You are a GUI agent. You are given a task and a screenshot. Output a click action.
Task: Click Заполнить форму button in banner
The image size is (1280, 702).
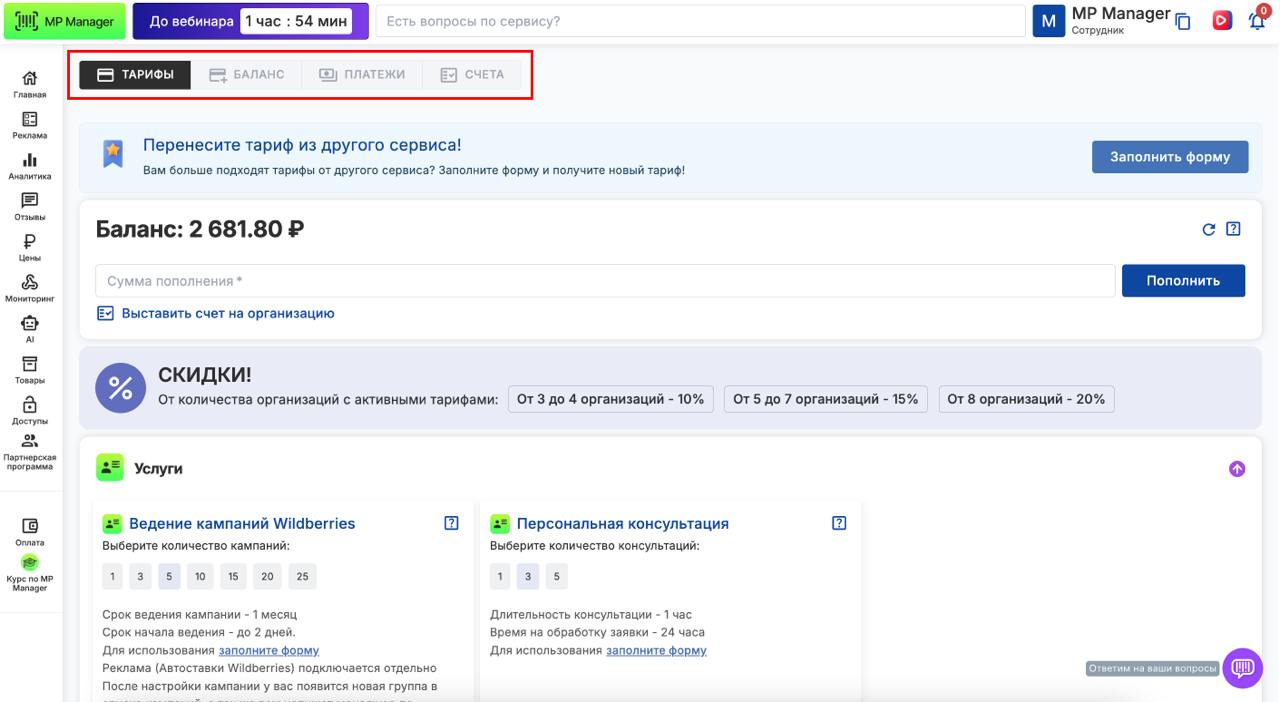point(1170,157)
